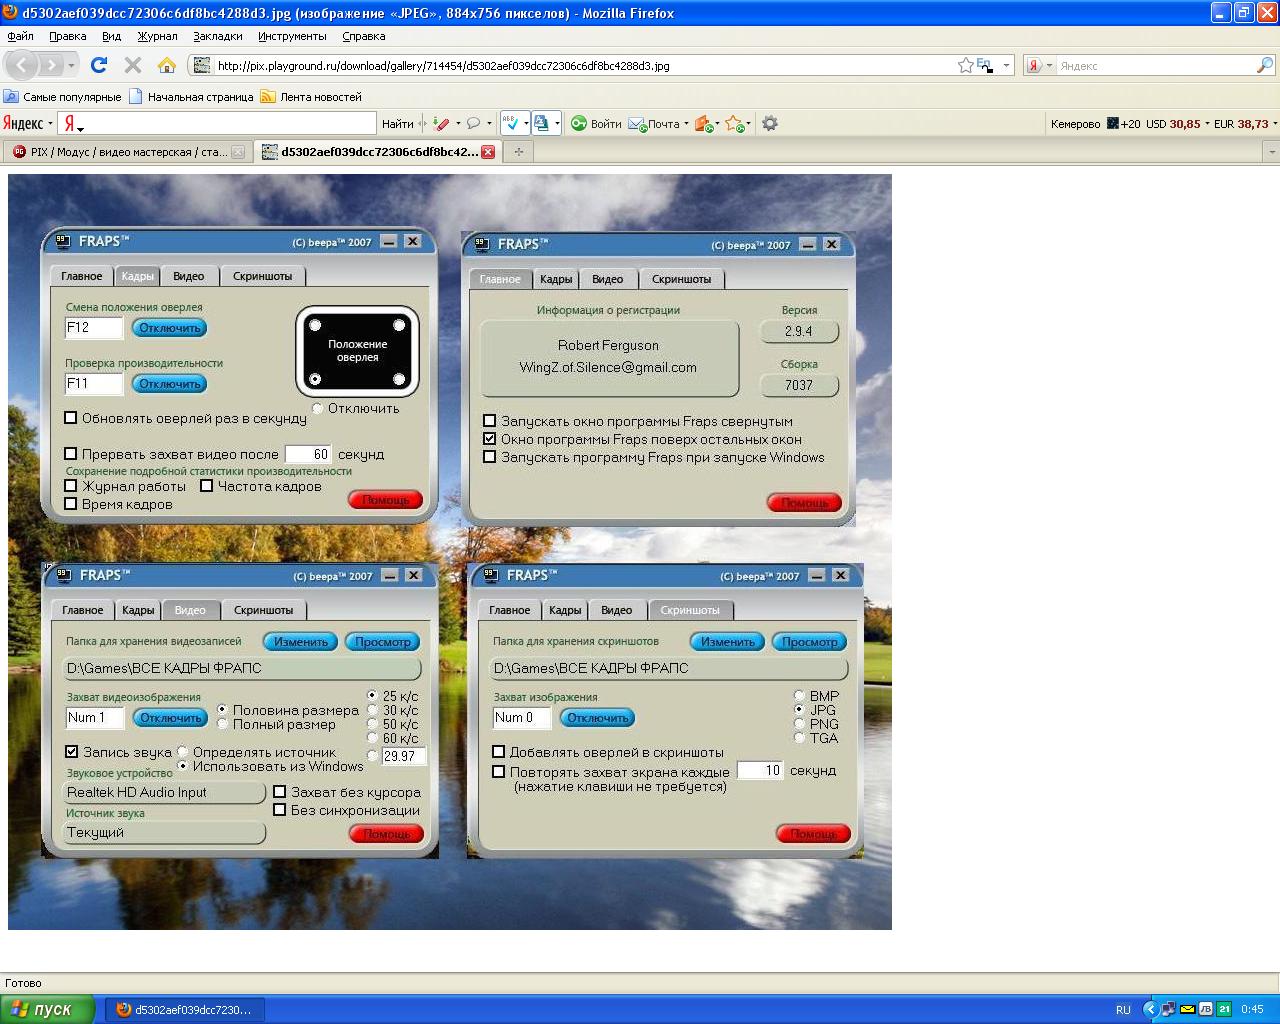Open the Инструменты menu

(292, 36)
